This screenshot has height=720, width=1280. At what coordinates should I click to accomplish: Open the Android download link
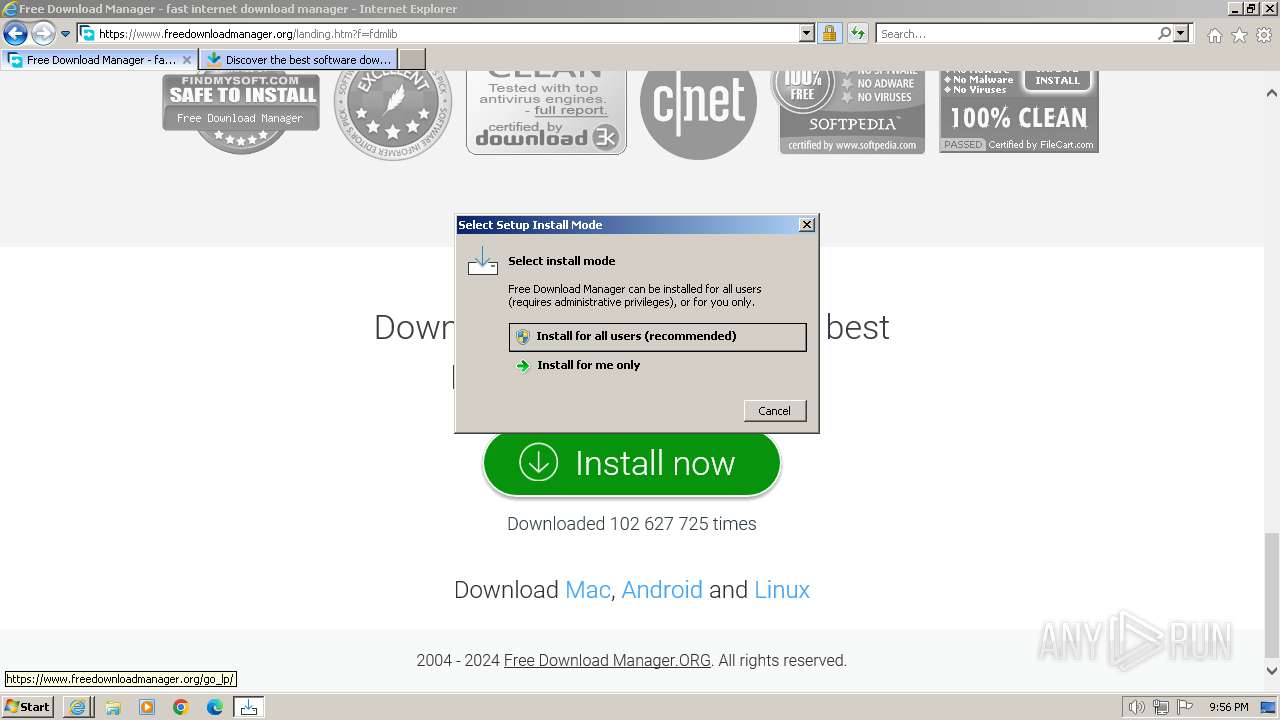pos(662,590)
